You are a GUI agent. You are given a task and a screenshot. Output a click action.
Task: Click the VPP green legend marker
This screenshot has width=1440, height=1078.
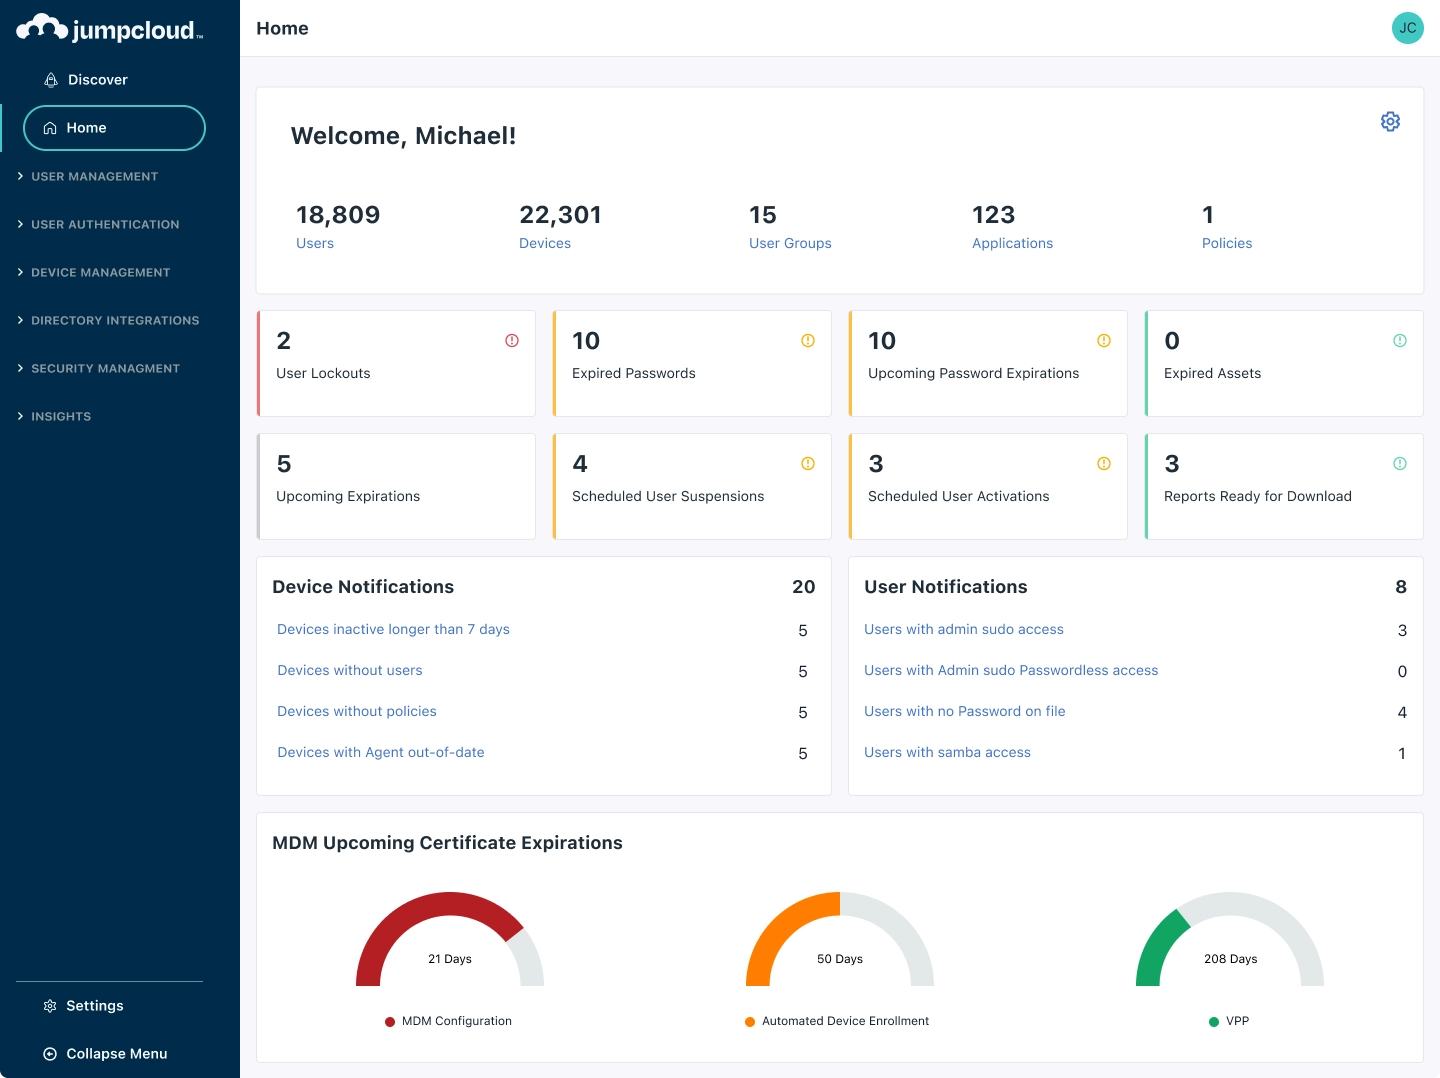coord(1212,1021)
